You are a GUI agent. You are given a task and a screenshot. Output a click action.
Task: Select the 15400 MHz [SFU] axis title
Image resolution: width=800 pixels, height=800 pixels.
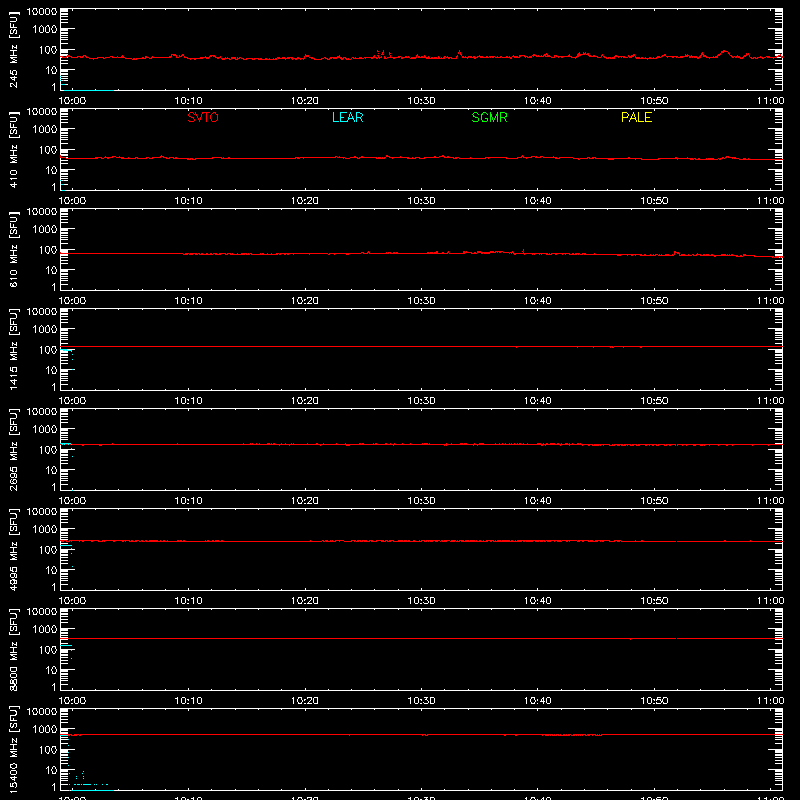point(14,749)
